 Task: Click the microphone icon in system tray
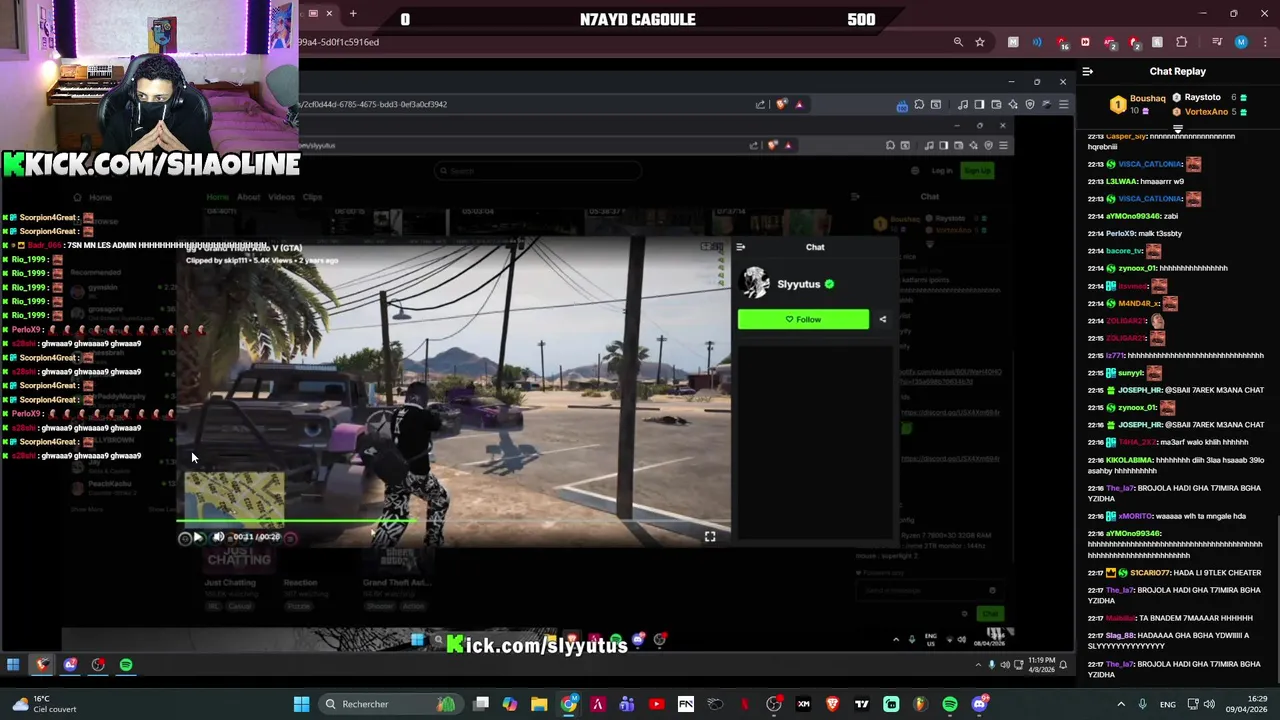pos(1142,704)
